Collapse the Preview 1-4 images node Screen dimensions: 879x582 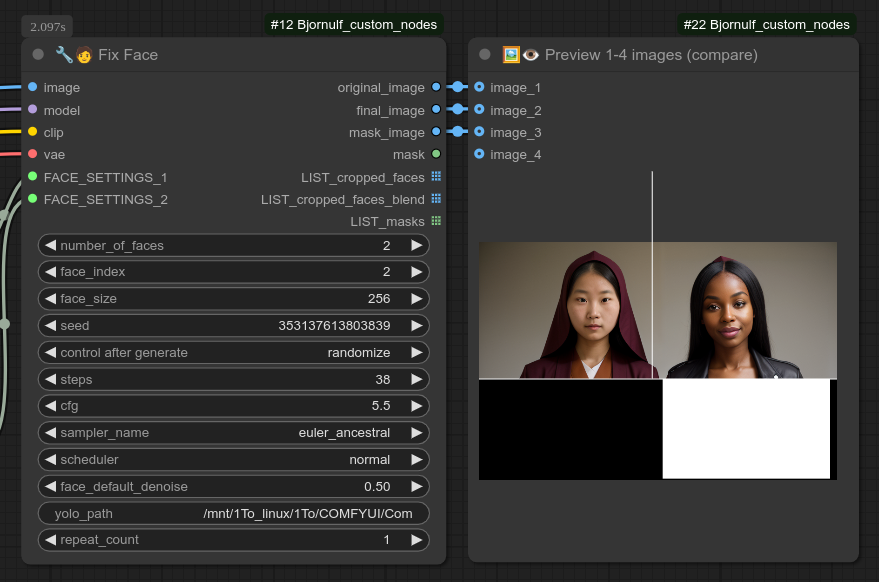coord(485,55)
